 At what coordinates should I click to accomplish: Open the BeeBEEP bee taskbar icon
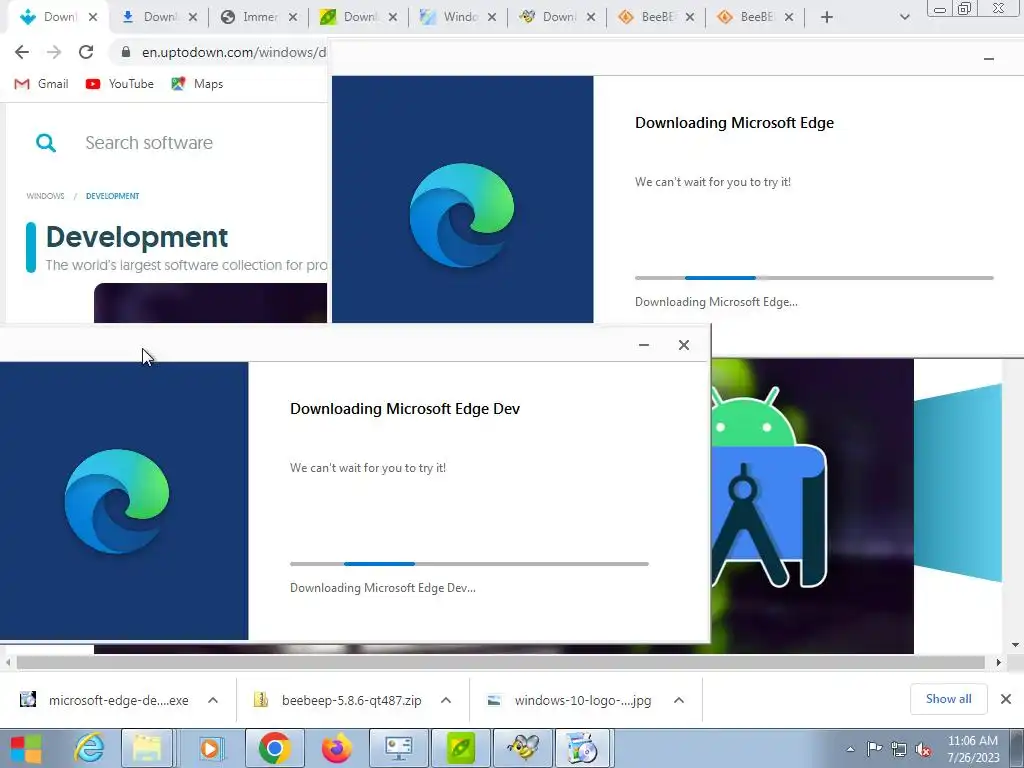522,748
